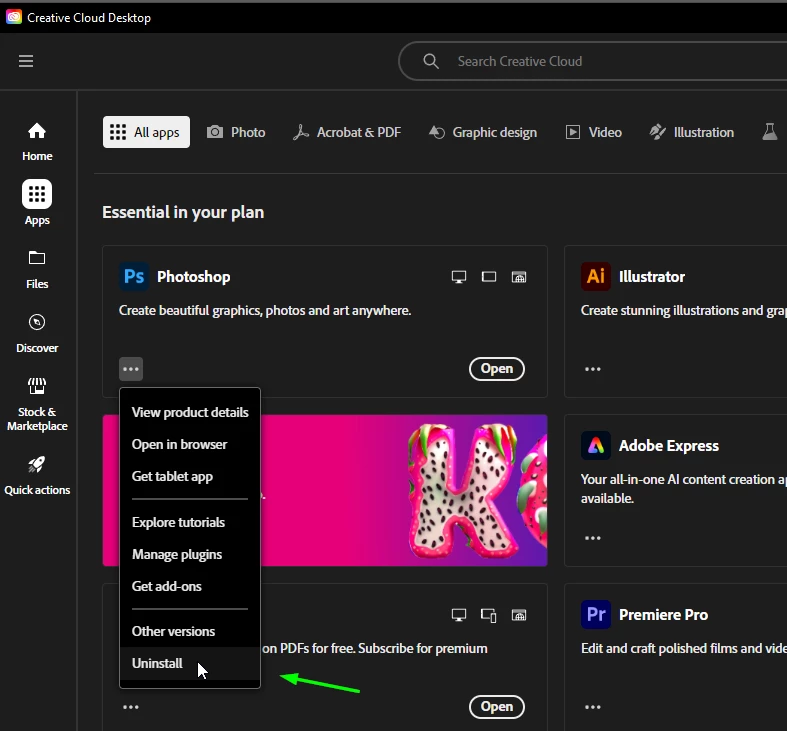Open Stock & Marketplace in sidebar
This screenshot has width=787, height=731.
(37, 405)
